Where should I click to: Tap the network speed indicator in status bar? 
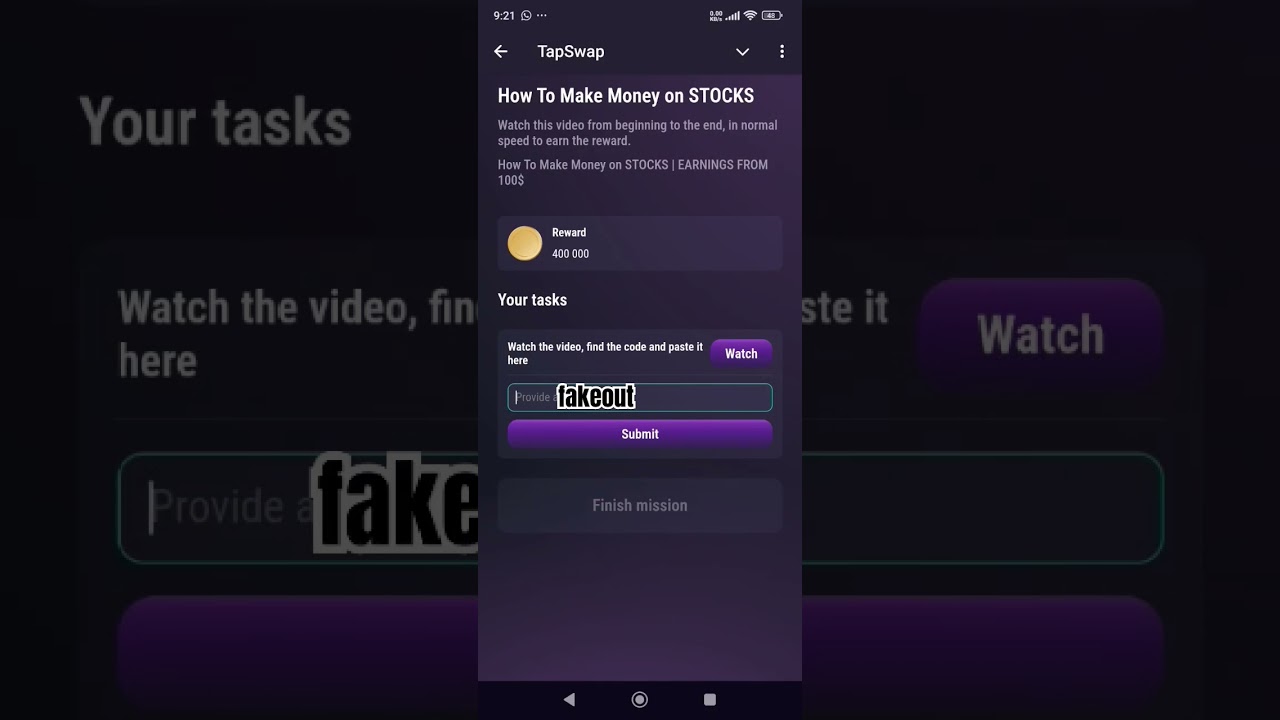[x=716, y=16]
